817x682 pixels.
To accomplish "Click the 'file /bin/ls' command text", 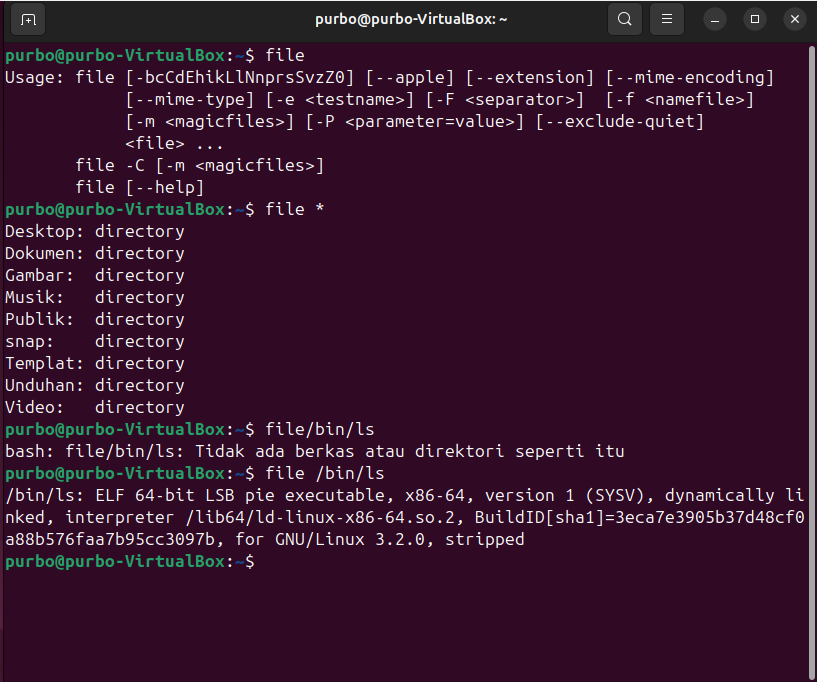I will (325, 473).
